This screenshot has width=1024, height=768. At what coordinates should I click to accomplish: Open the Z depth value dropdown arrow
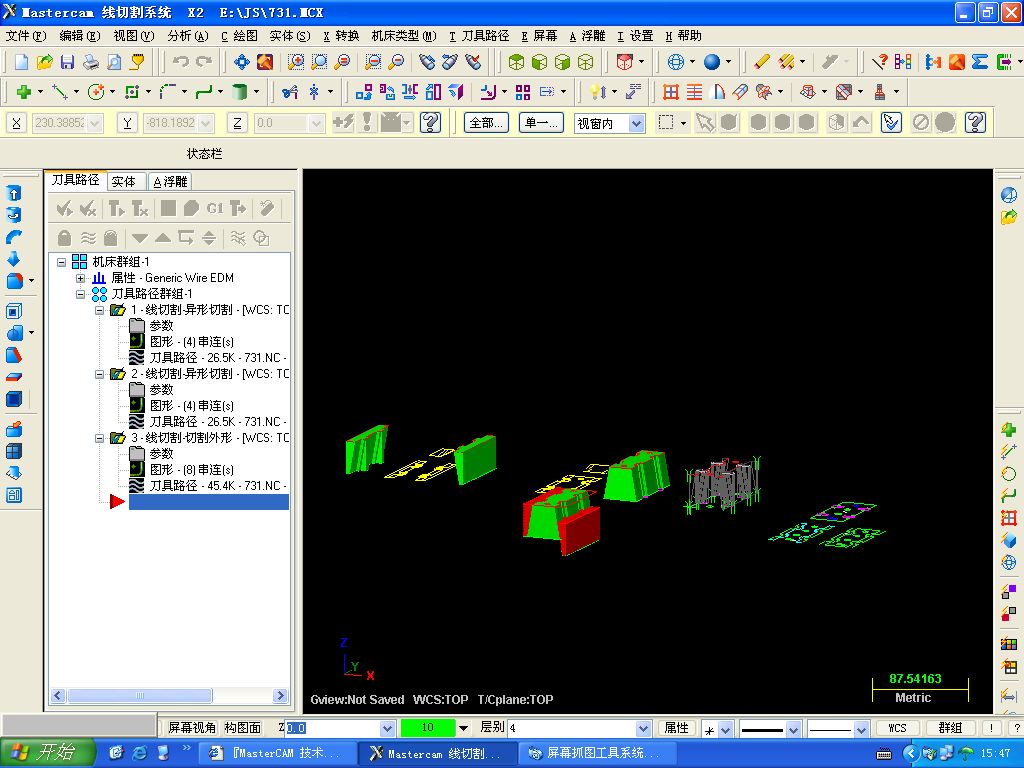(x=387, y=728)
